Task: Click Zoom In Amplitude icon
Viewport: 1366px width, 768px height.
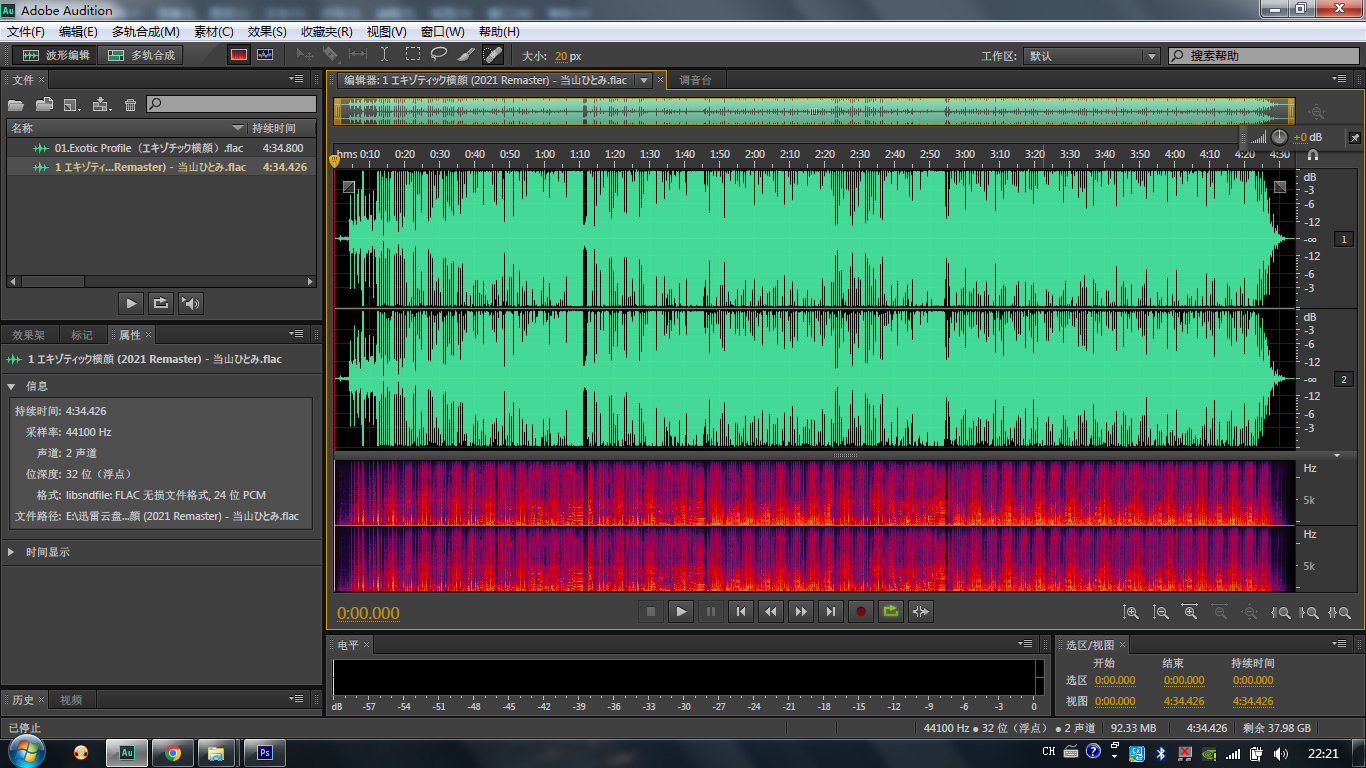Action: pos(1131,612)
